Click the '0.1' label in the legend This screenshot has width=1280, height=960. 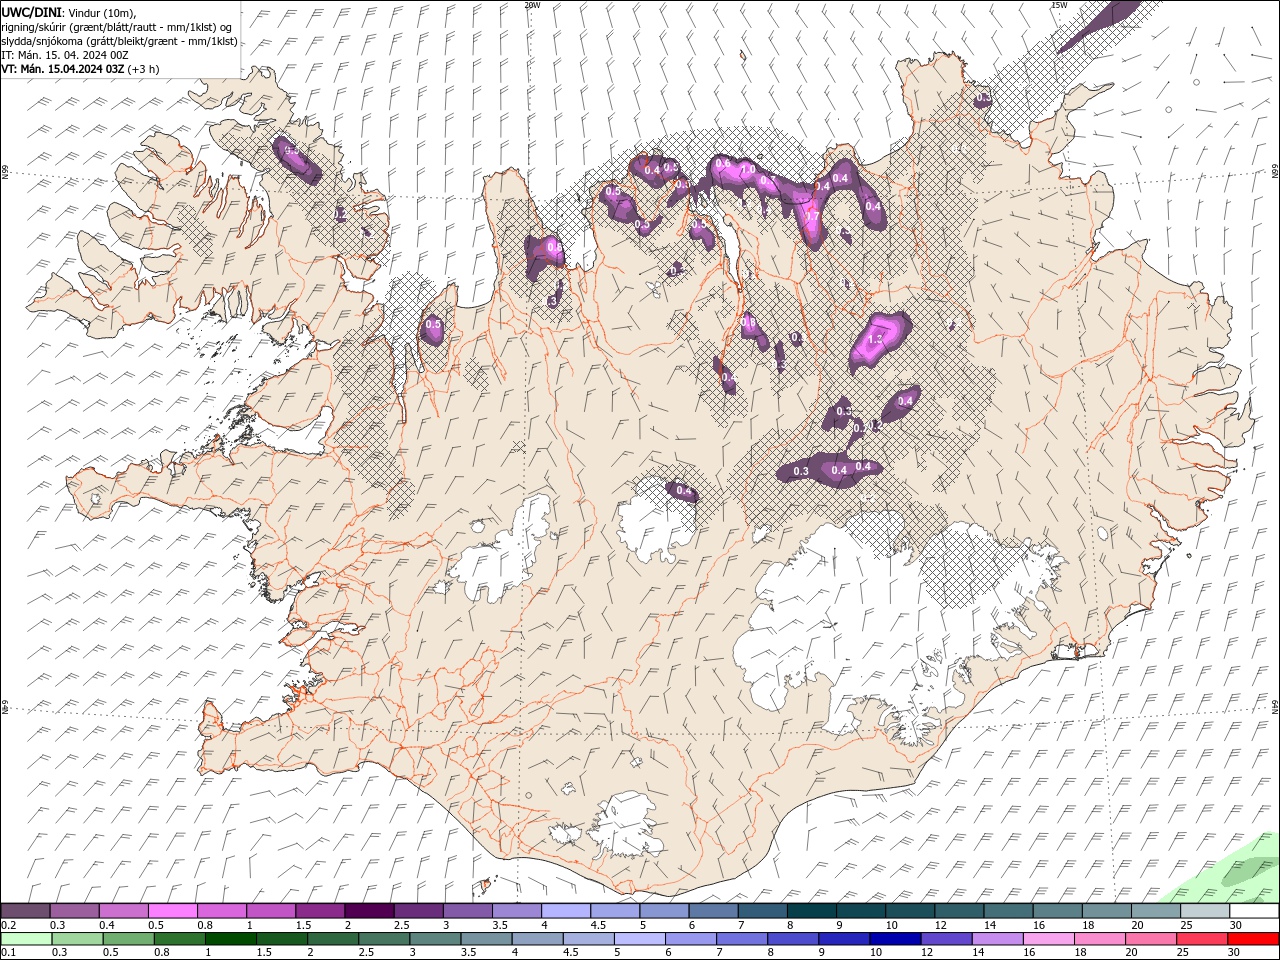point(9,953)
